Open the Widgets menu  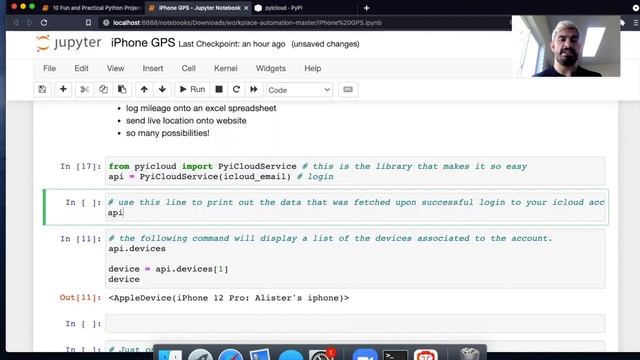pos(271,68)
